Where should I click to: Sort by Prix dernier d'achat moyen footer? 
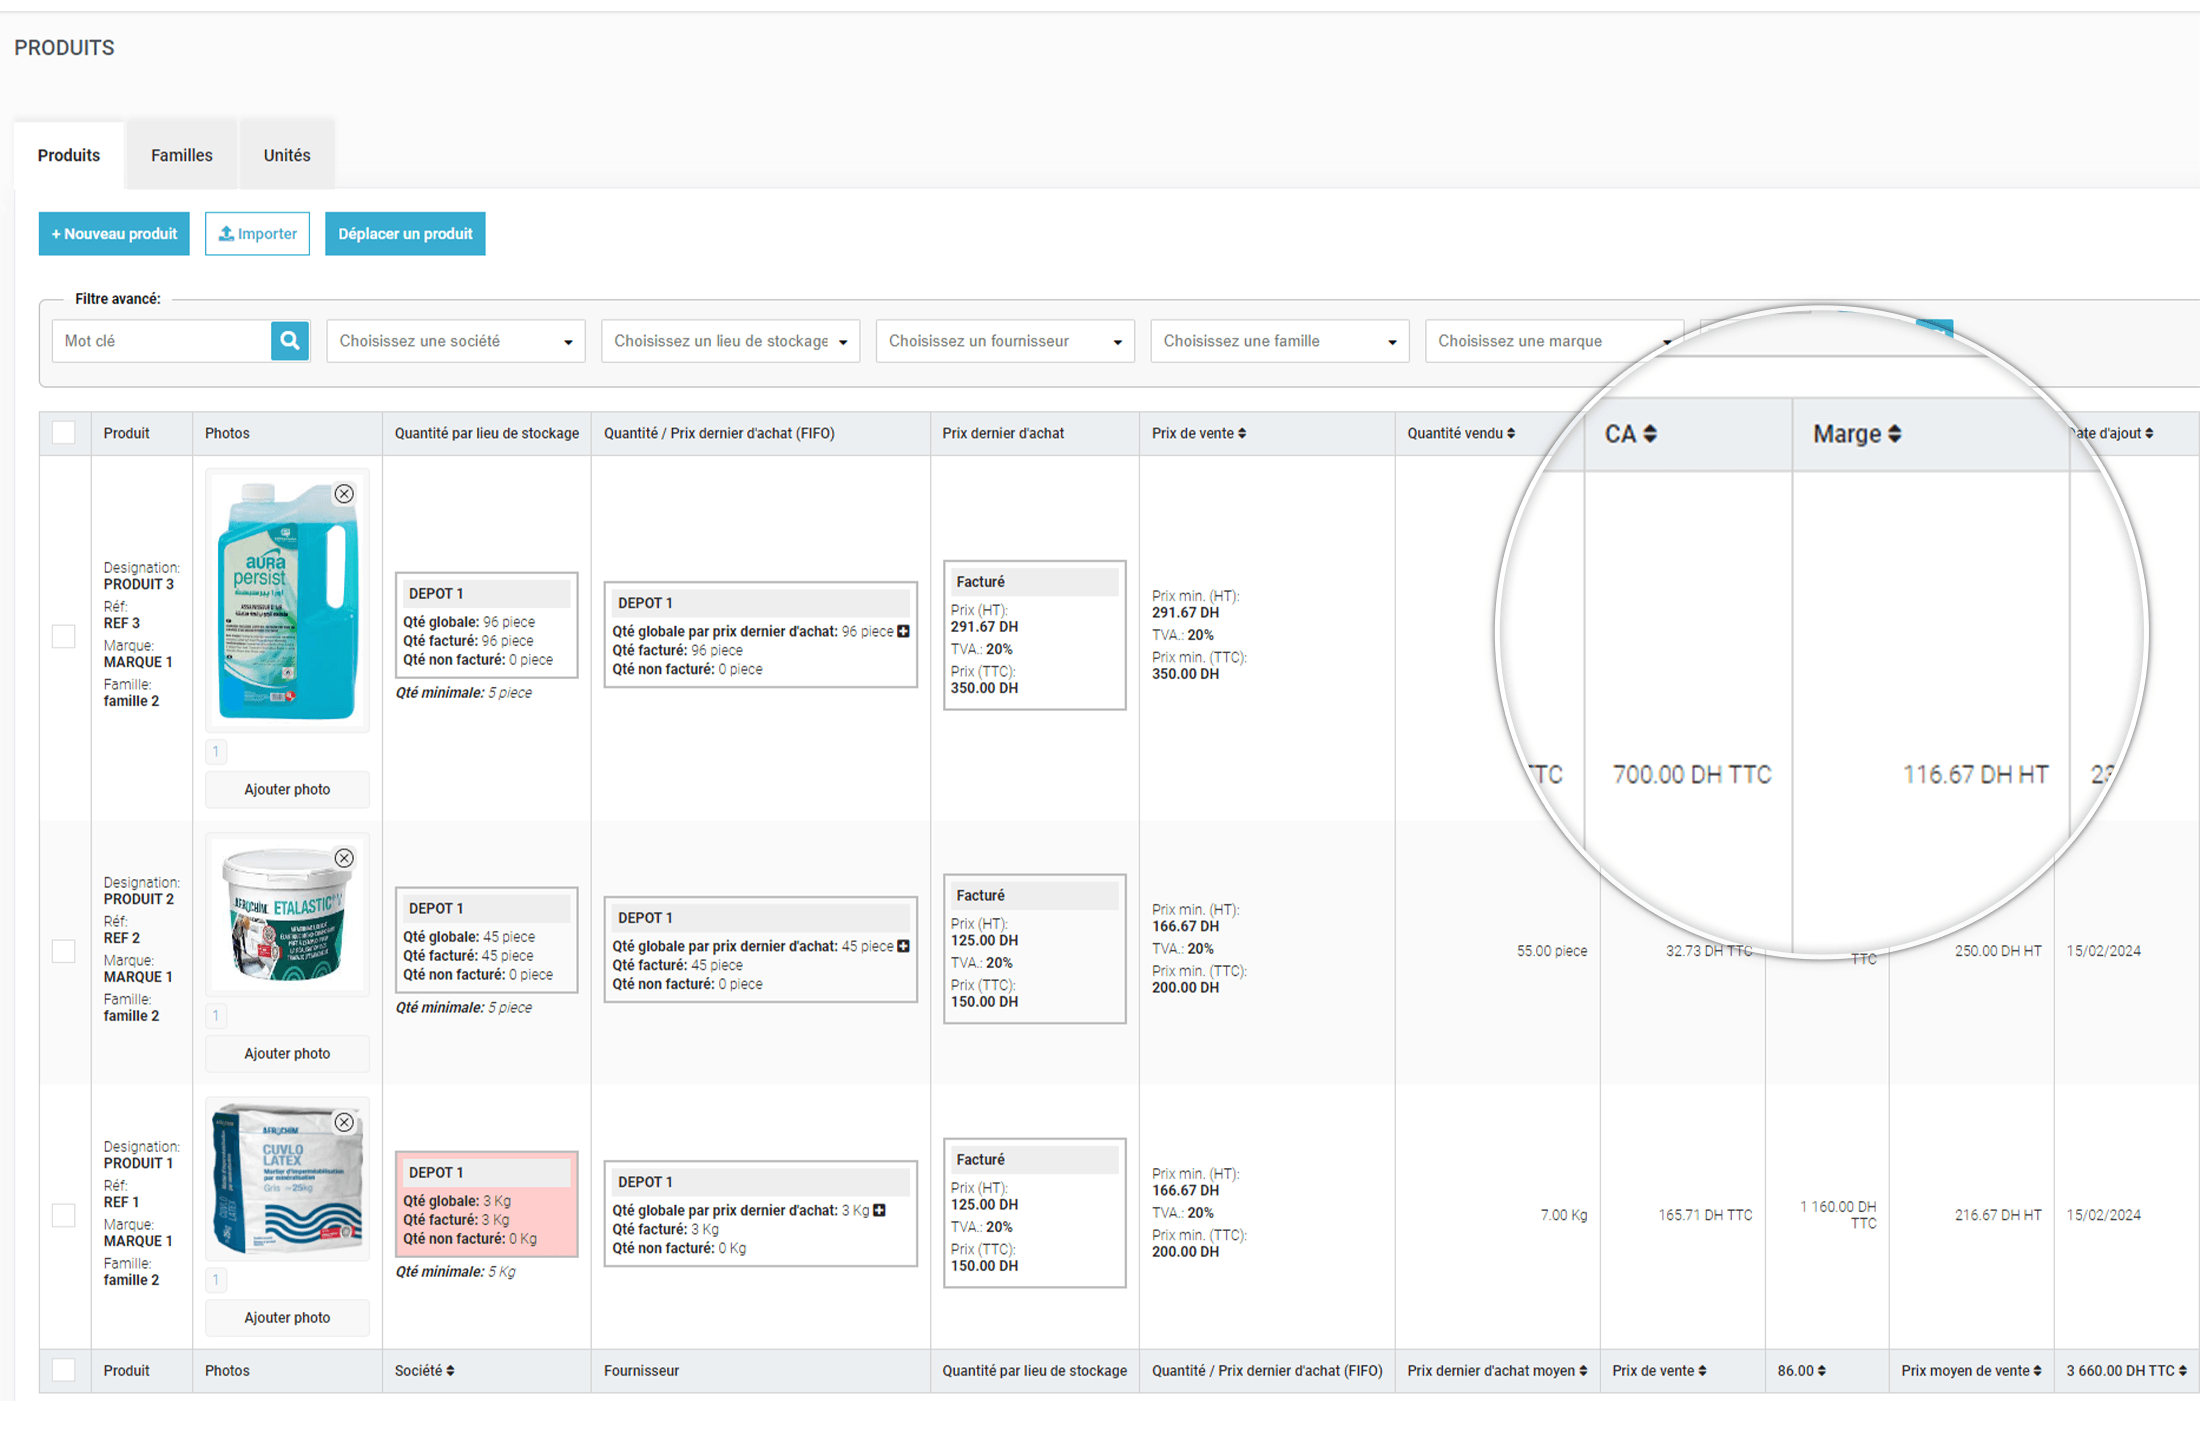pyautogui.click(x=1497, y=1371)
